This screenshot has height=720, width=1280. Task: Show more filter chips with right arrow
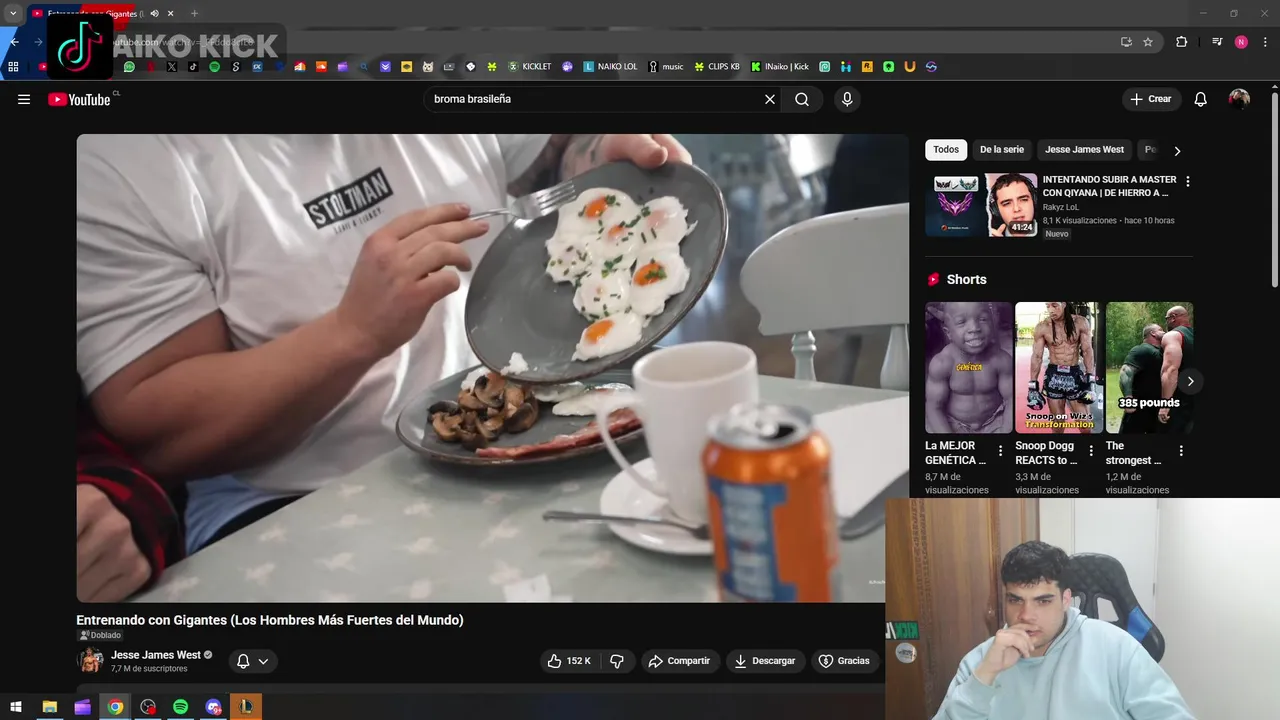coord(1177,151)
